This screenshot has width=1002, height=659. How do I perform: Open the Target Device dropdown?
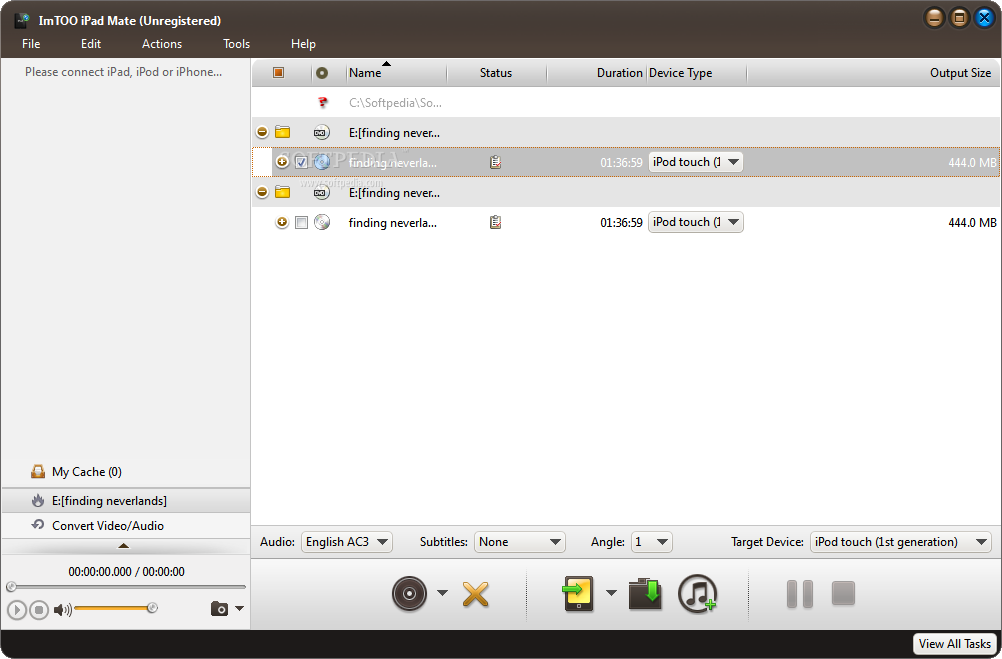coord(900,542)
